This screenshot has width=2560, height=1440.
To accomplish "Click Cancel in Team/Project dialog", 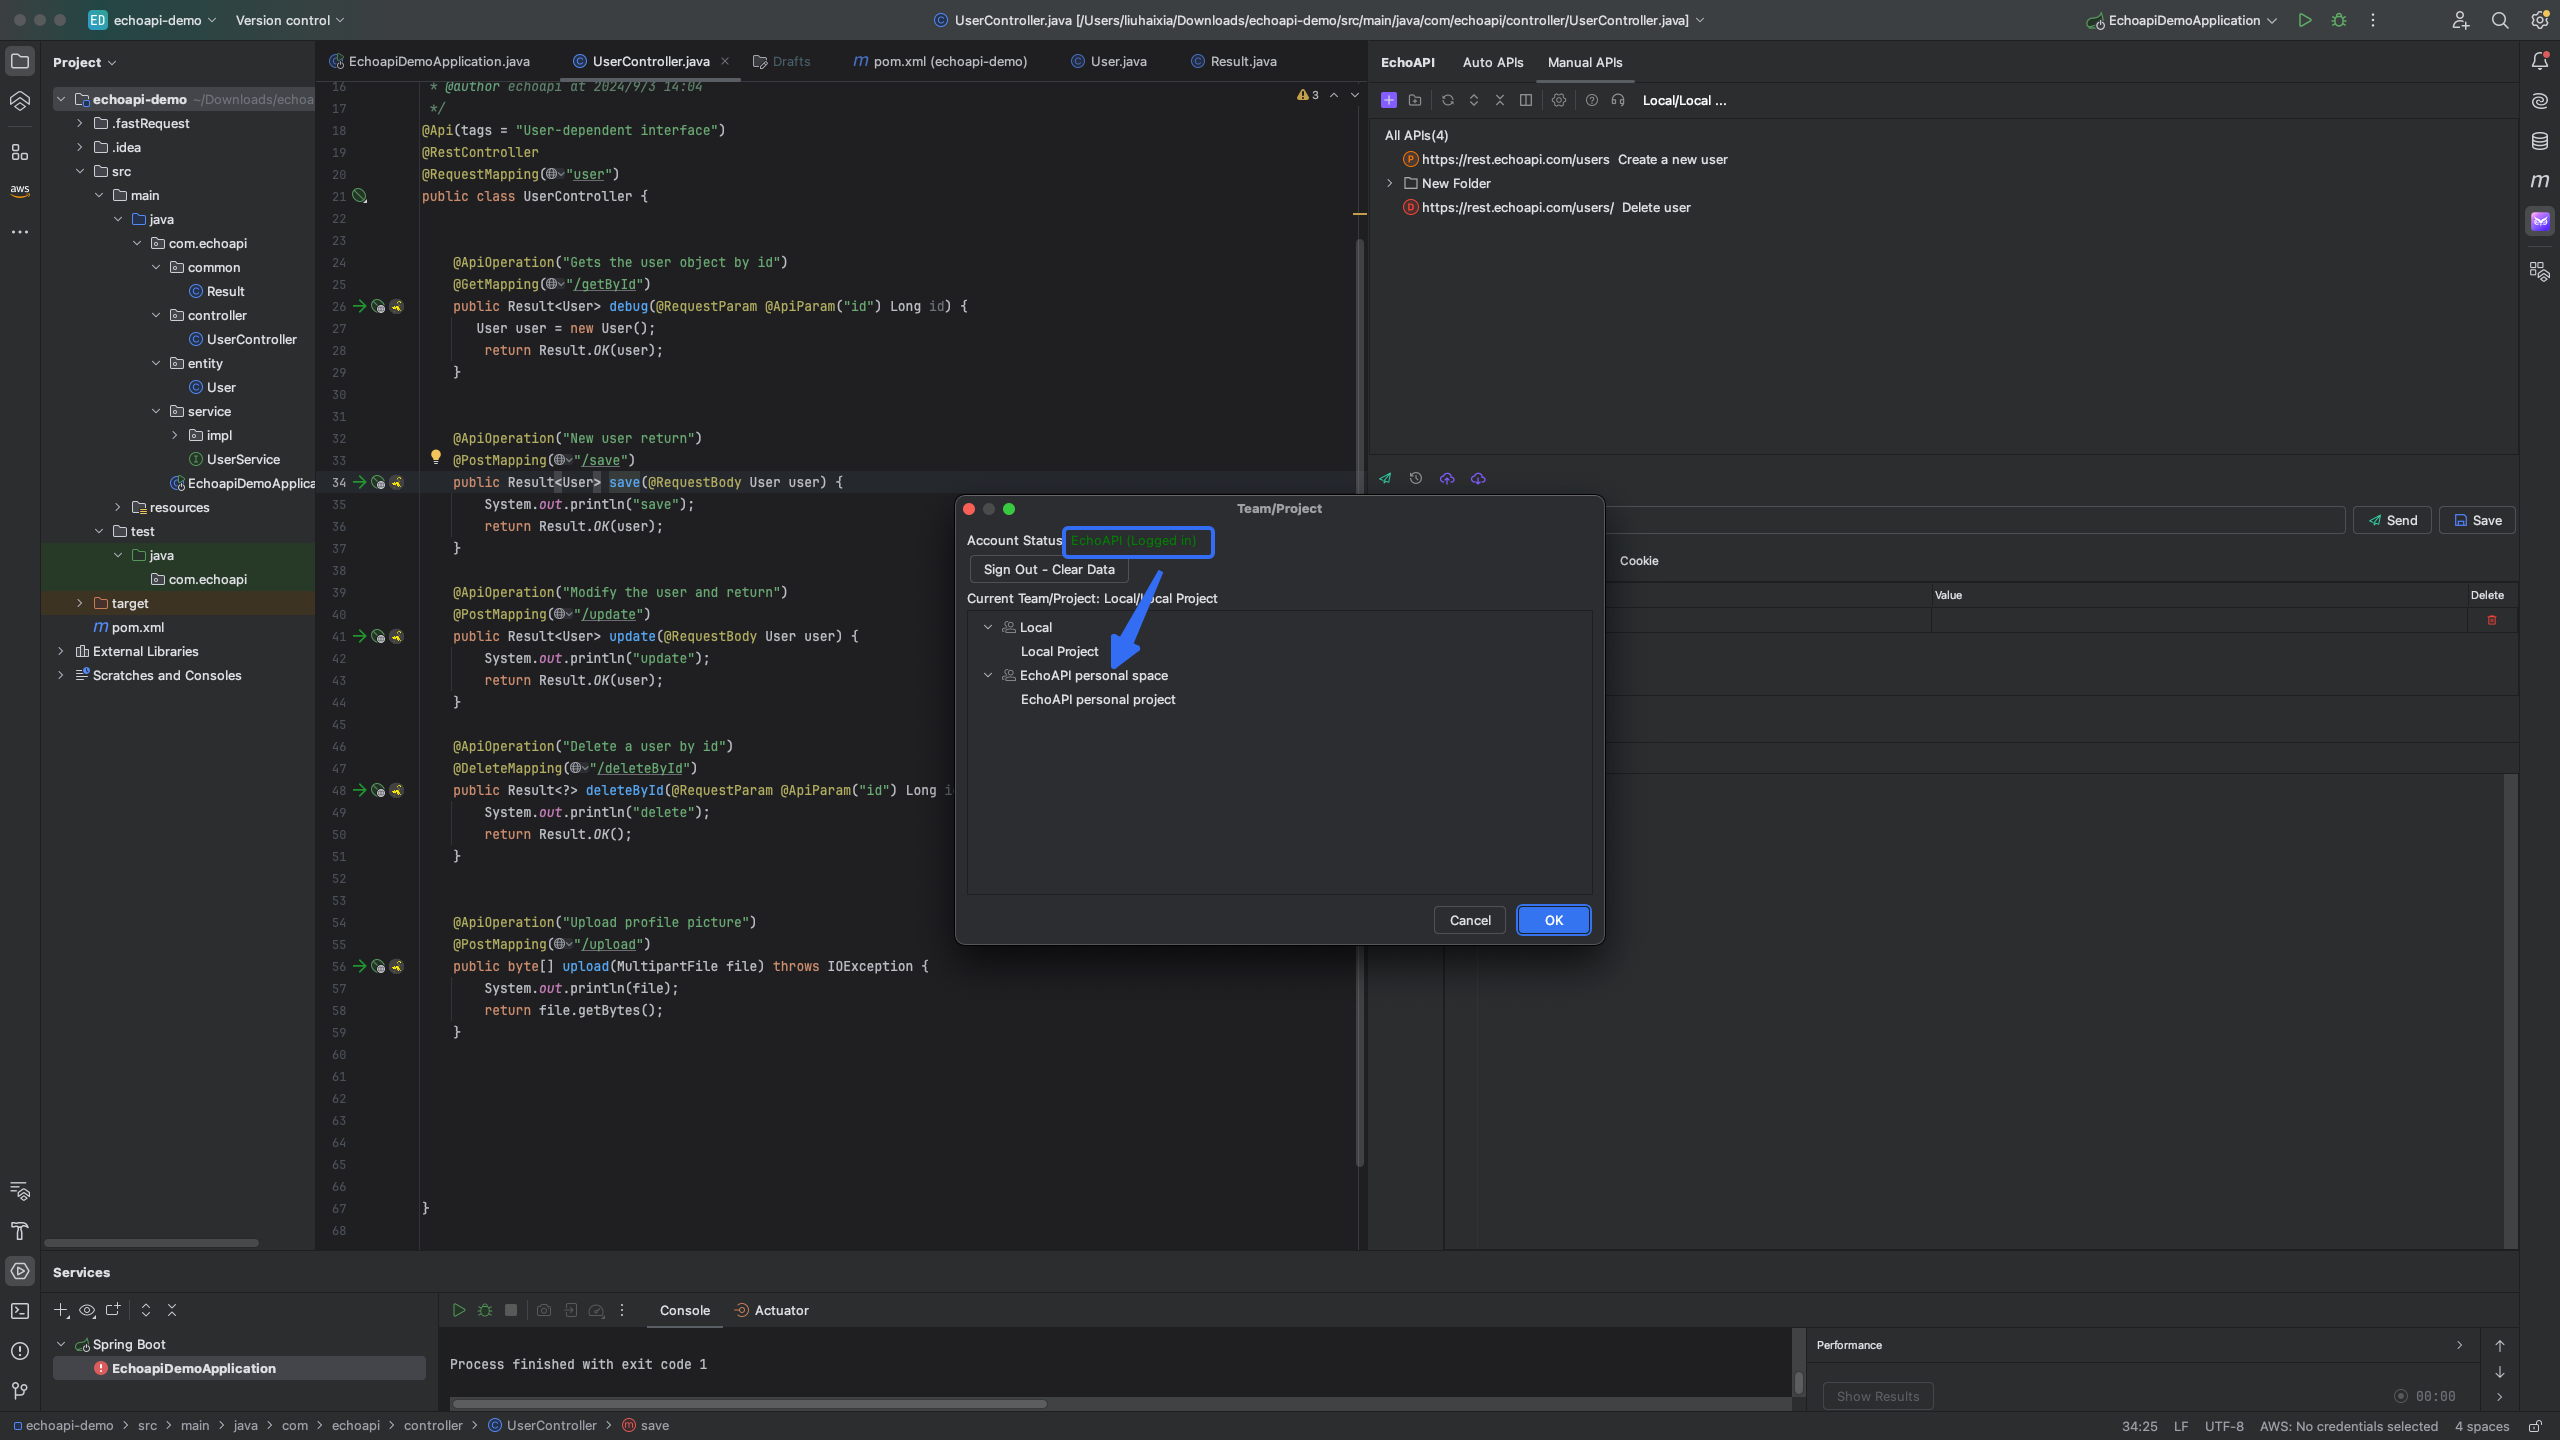I will click(x=1470, y=920).
